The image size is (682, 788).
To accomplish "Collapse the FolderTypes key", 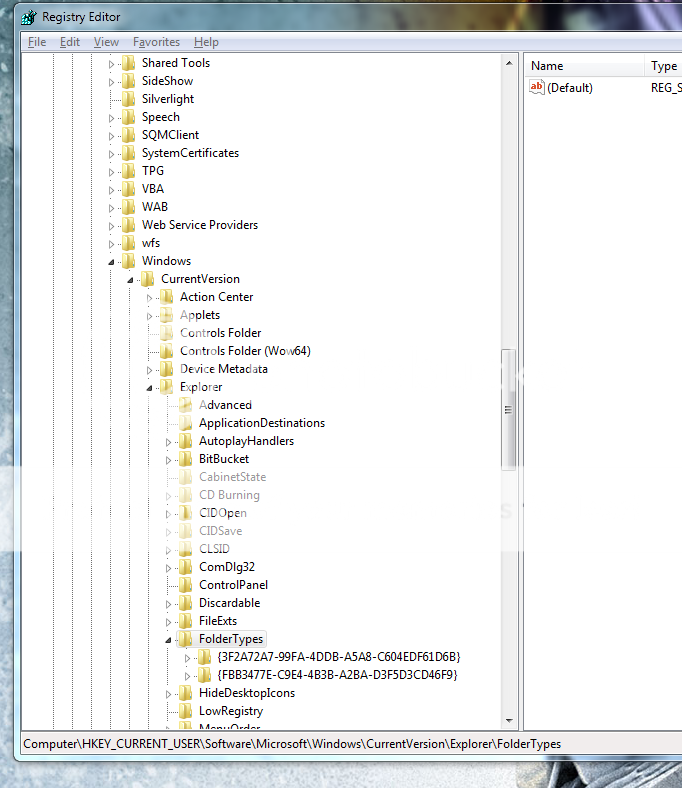I will point(169,640).
